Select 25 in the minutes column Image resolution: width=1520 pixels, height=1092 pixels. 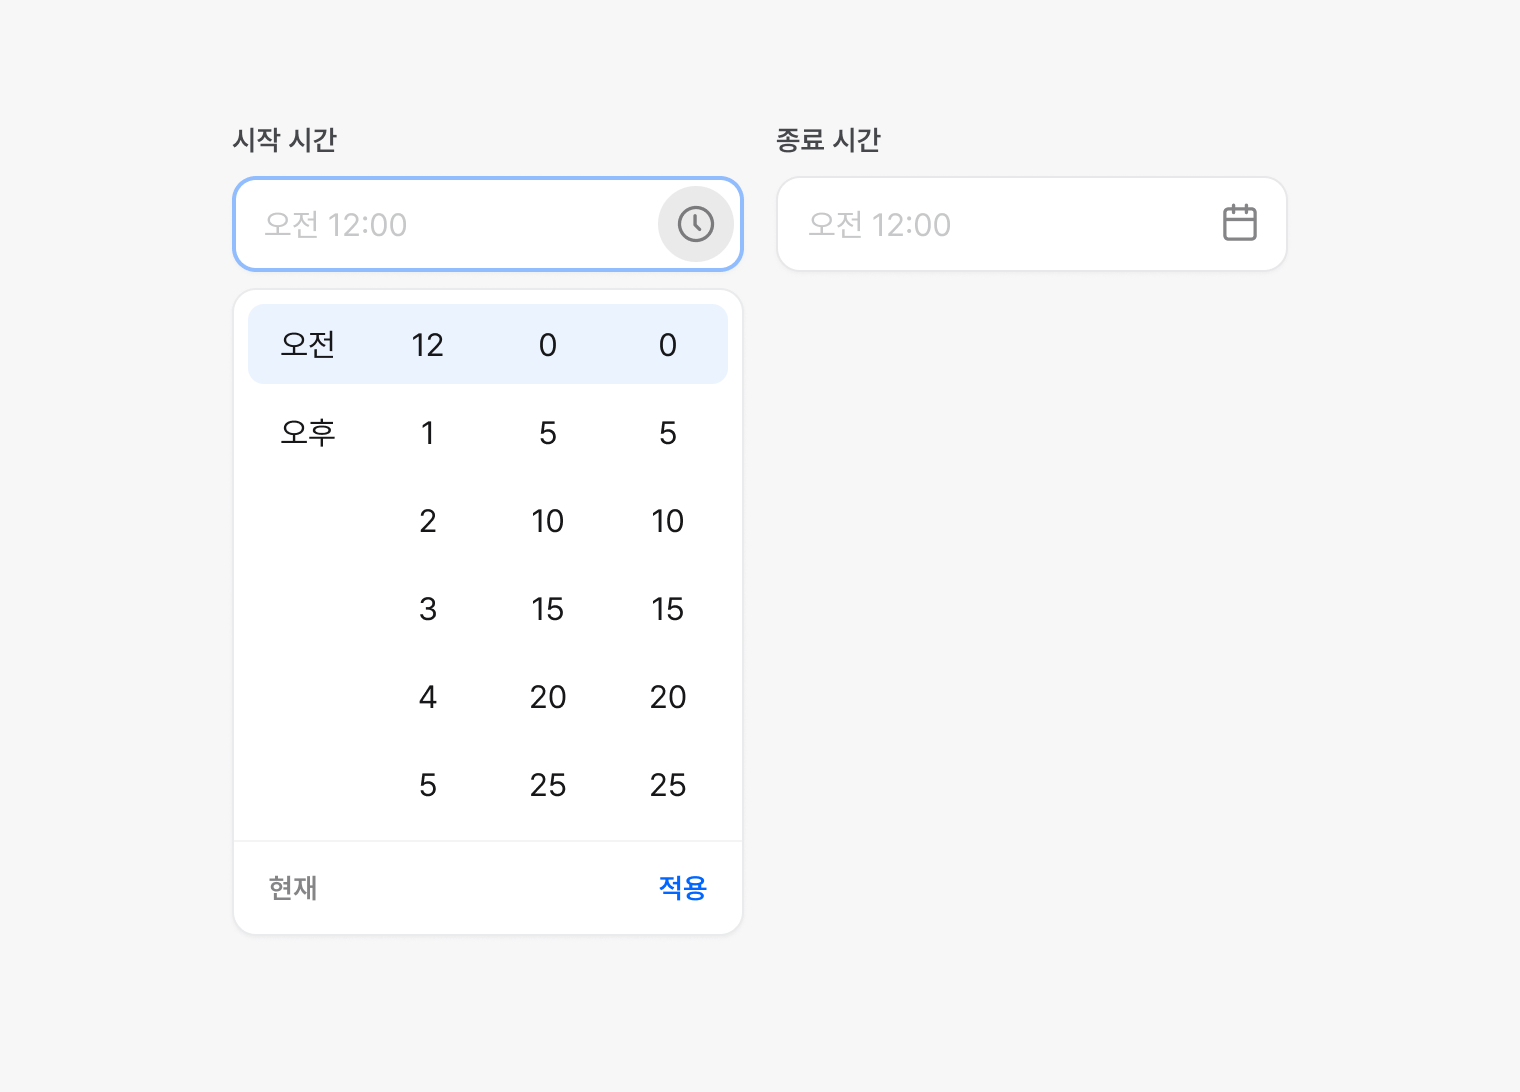click(548, 785)
